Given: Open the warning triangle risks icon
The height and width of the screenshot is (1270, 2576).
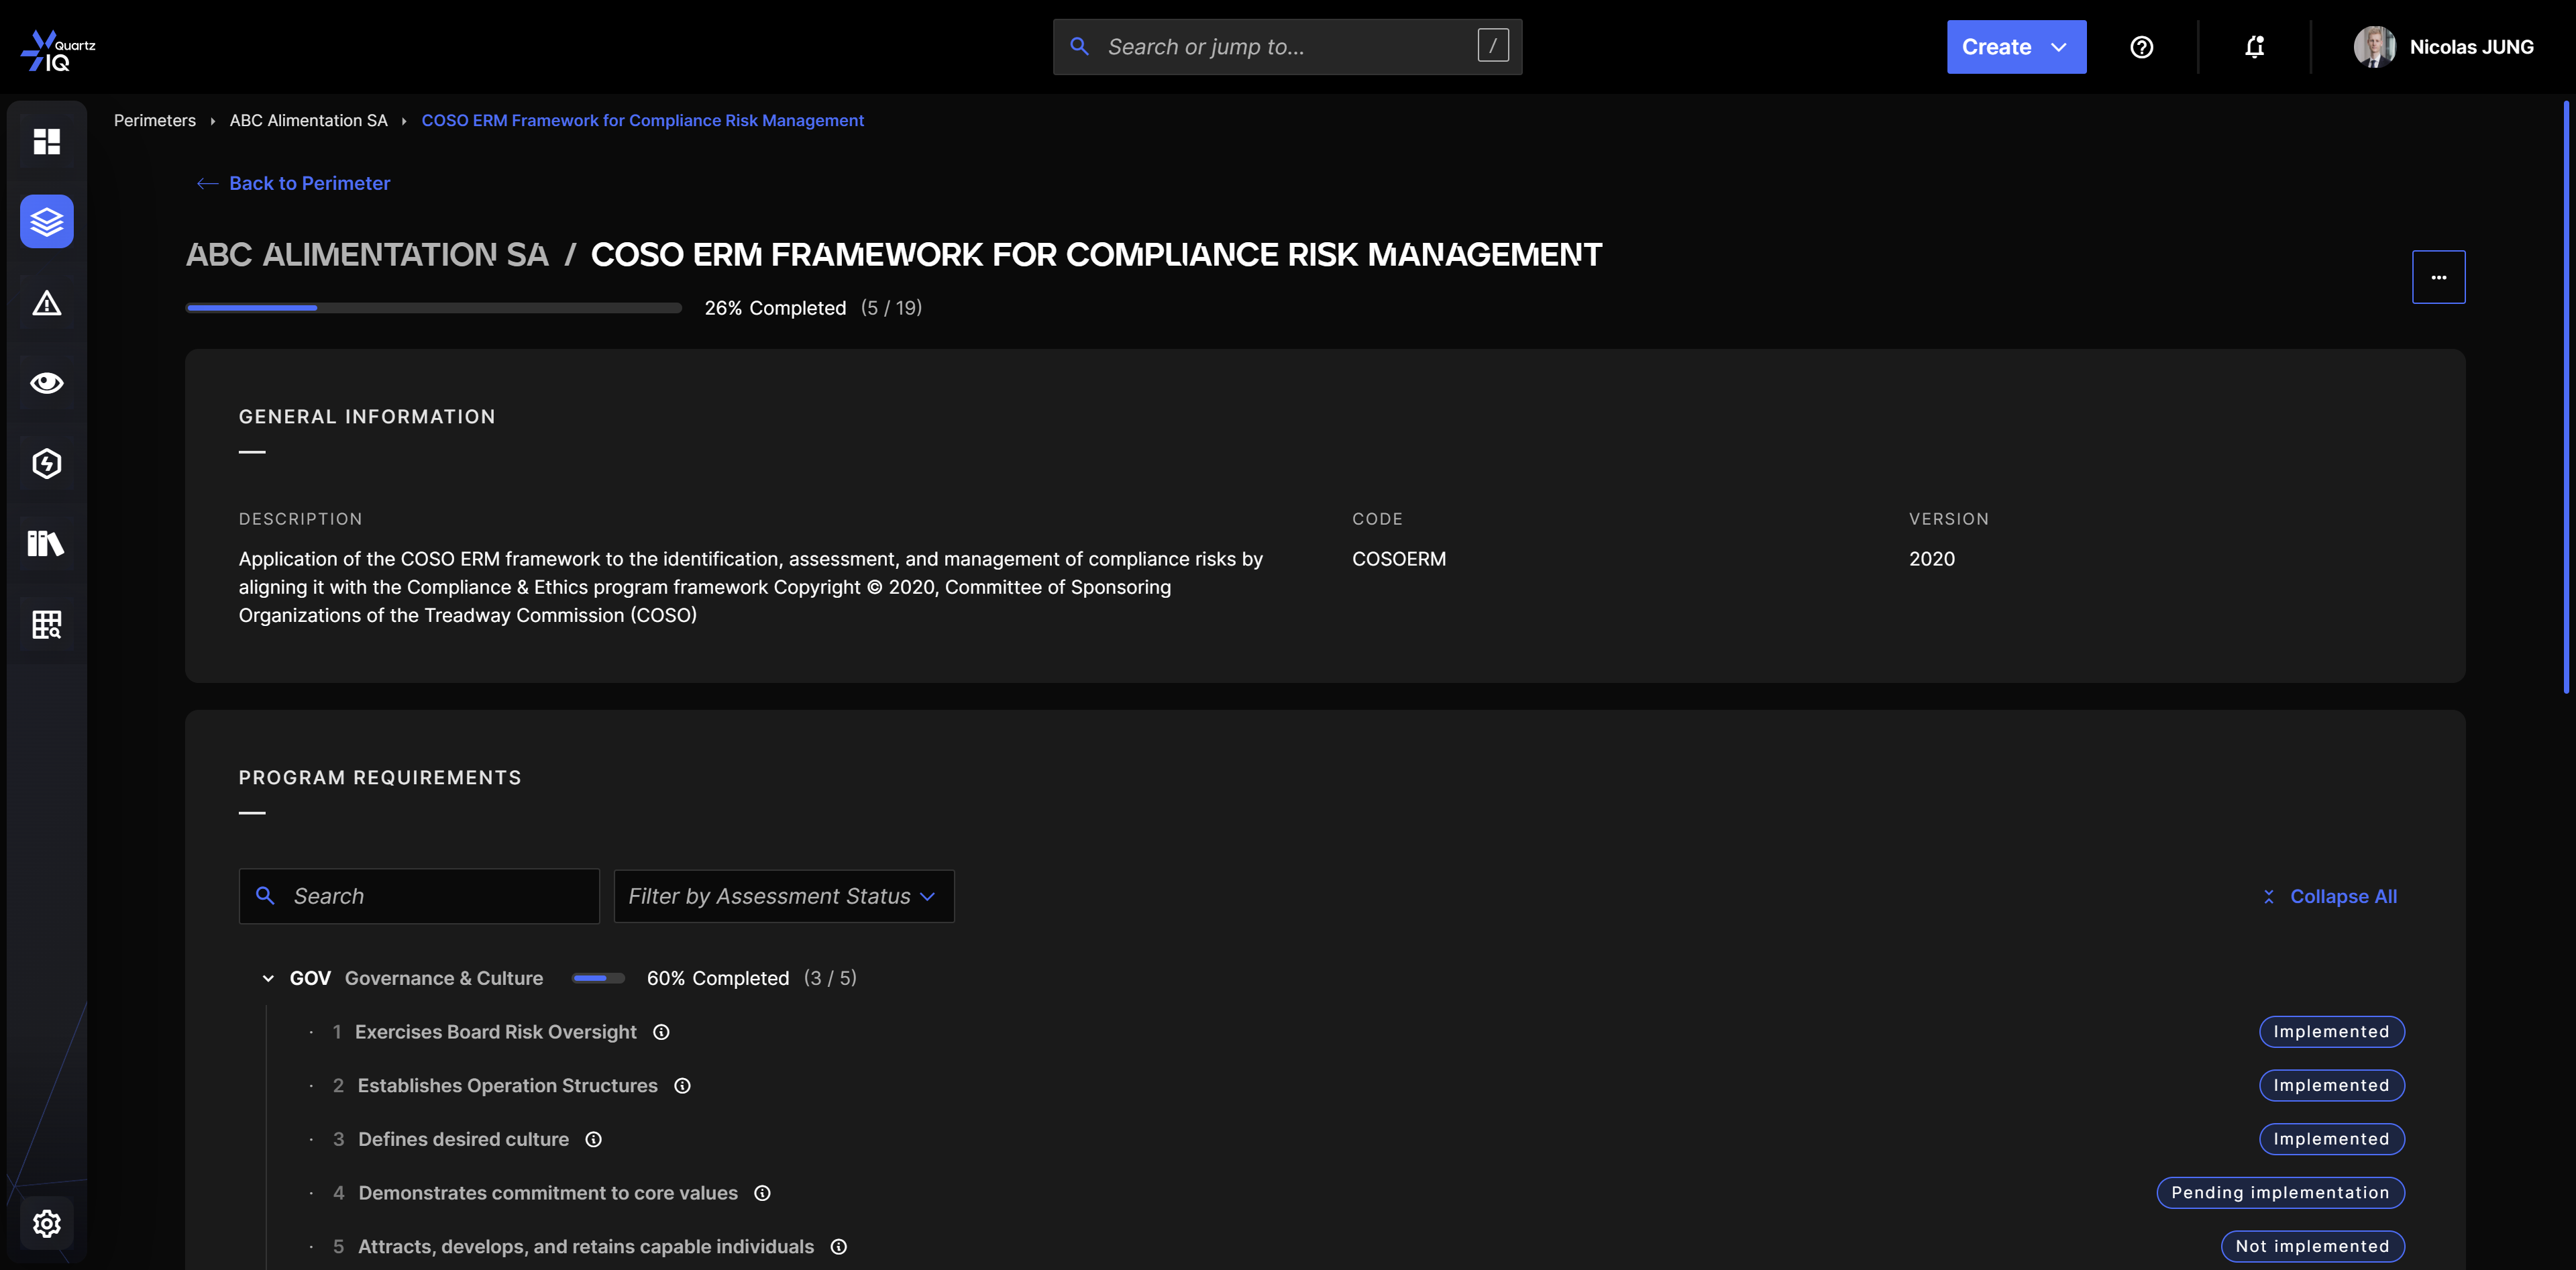Looking at the screenshot, I should point(46,303).
